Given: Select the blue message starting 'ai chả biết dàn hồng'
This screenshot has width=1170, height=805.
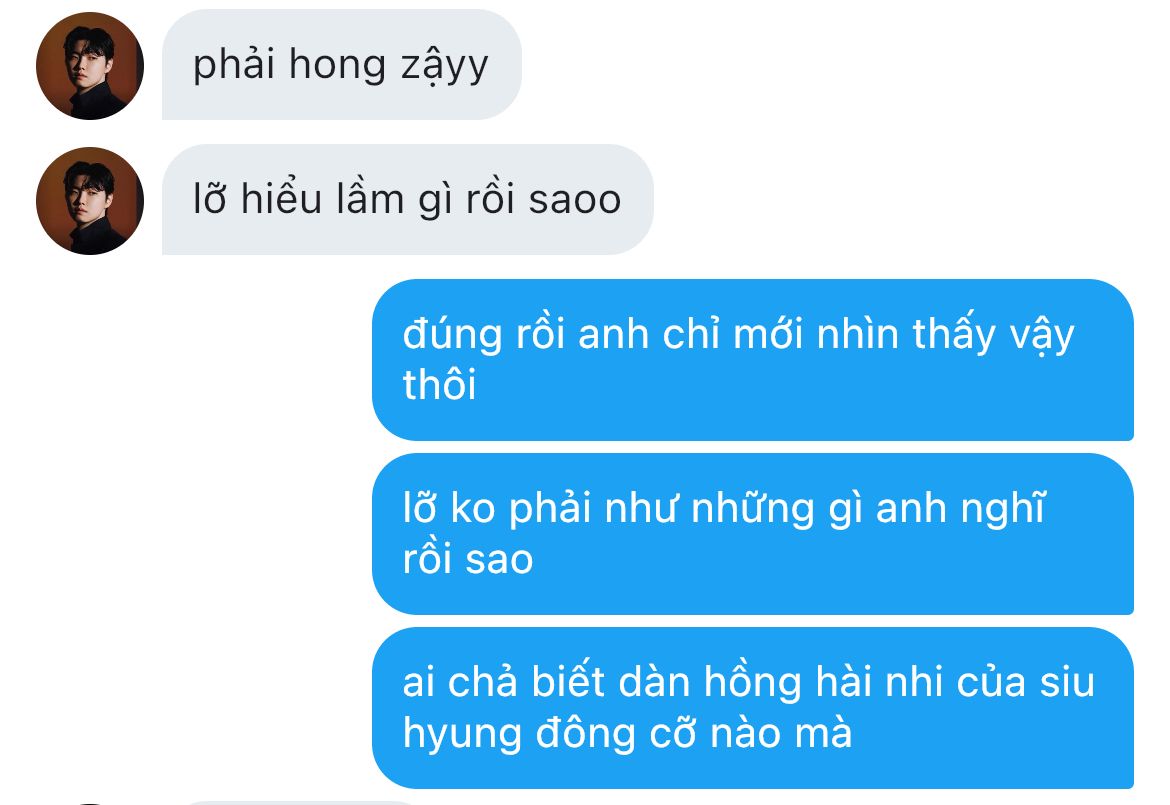Looking at the screenshot, I should coord(753,708).
